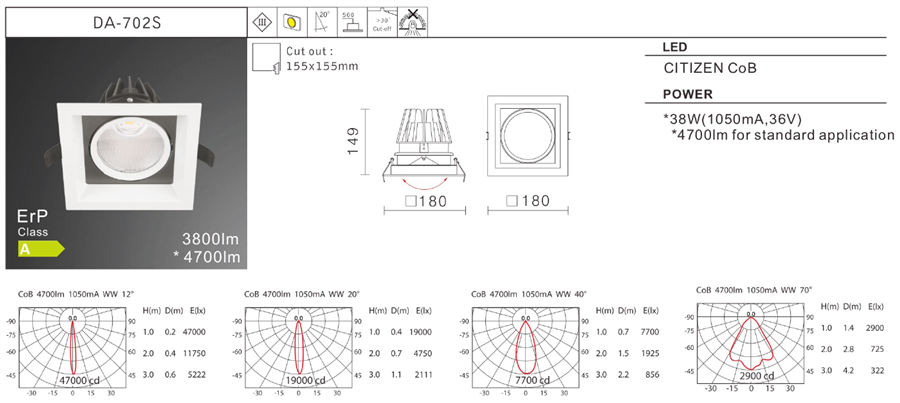Click the 70° beam polar chart
The width and height of the screenshot is (900, 403).
(754, 342)
